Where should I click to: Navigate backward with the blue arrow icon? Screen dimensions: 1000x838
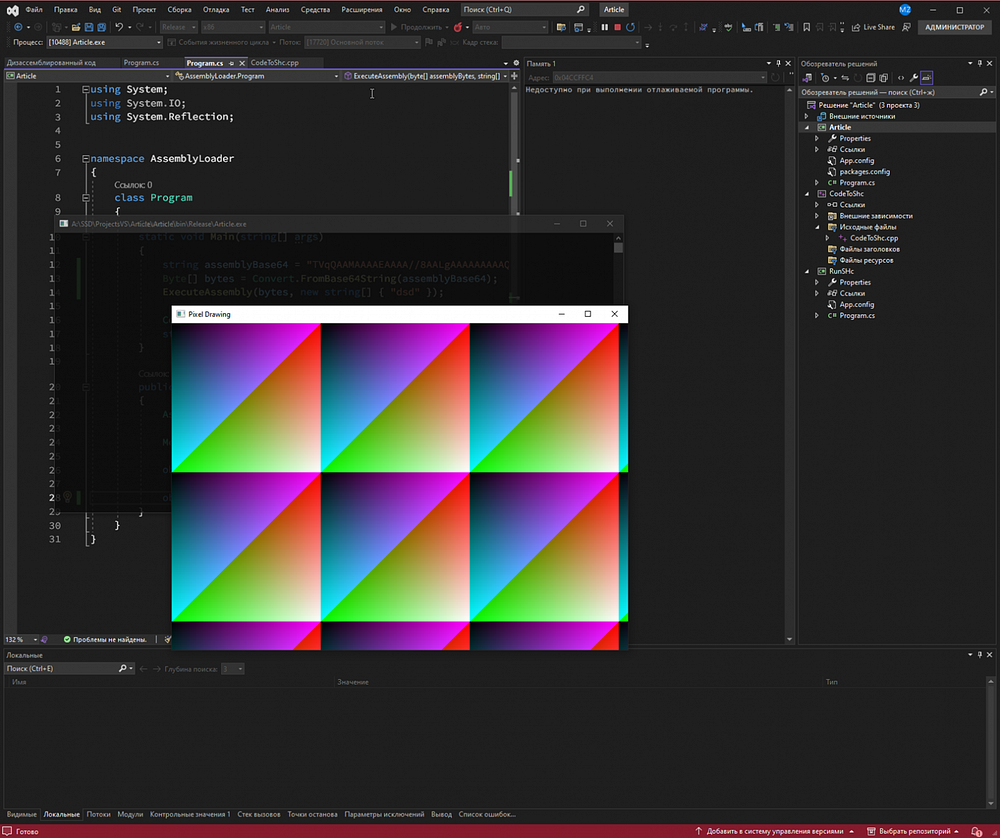click(x=18, y=27)
